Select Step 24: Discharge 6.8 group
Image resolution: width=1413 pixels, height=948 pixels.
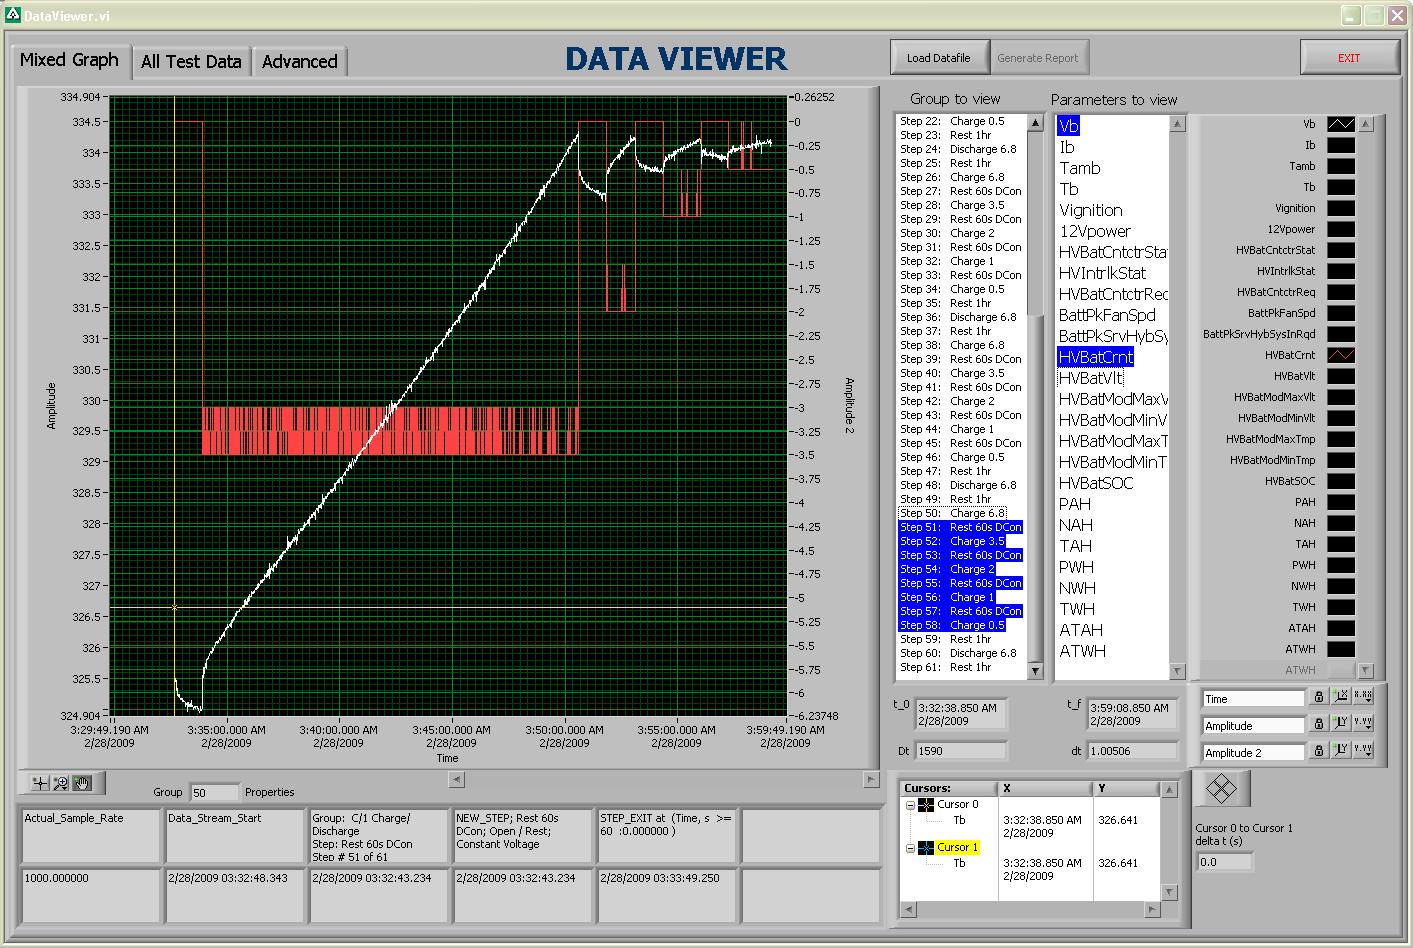pyautogui.click(x=958, y=149)
